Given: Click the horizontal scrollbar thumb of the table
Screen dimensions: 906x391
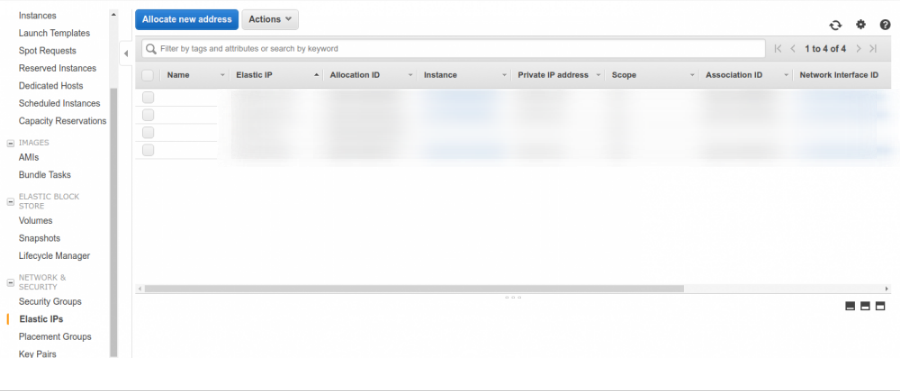Looking at the screenshot, I should [414, 288].
